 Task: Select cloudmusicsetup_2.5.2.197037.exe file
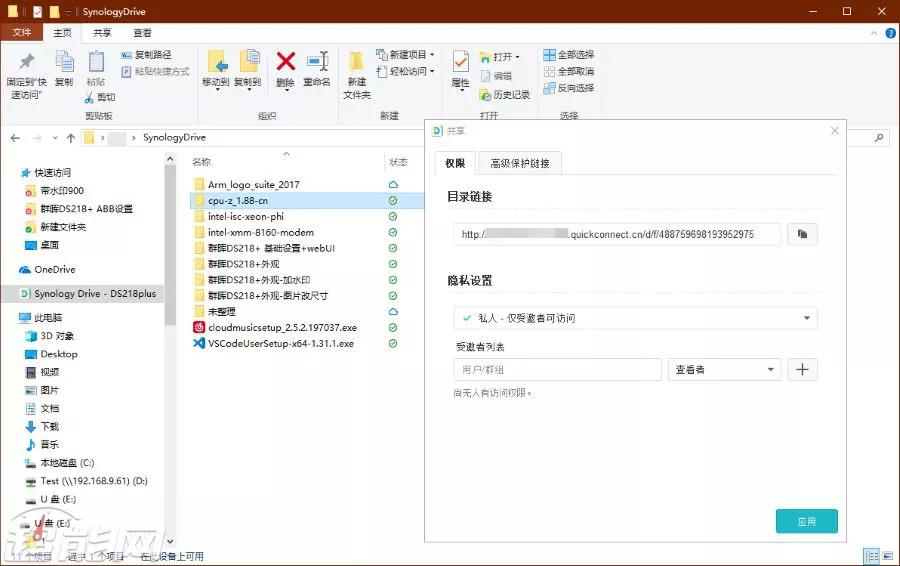coord(282,328)
